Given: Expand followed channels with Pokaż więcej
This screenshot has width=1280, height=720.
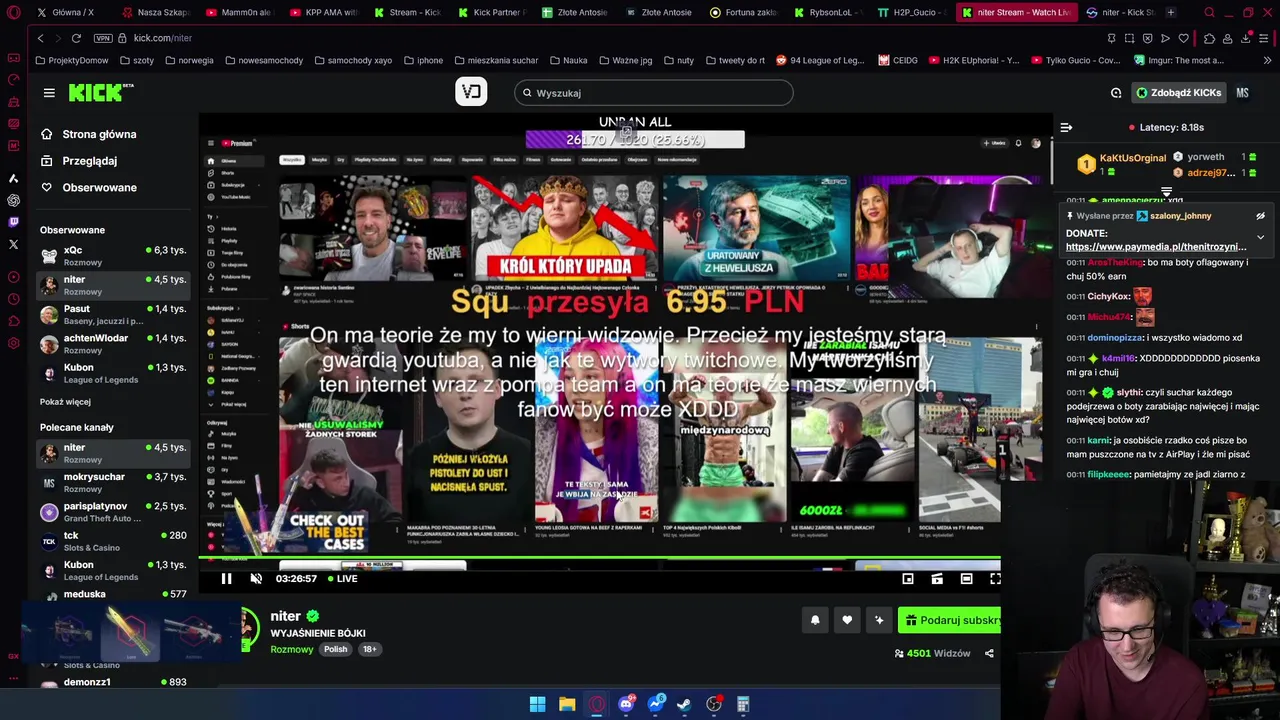Looking at the screenshot, I should (65, 402).
